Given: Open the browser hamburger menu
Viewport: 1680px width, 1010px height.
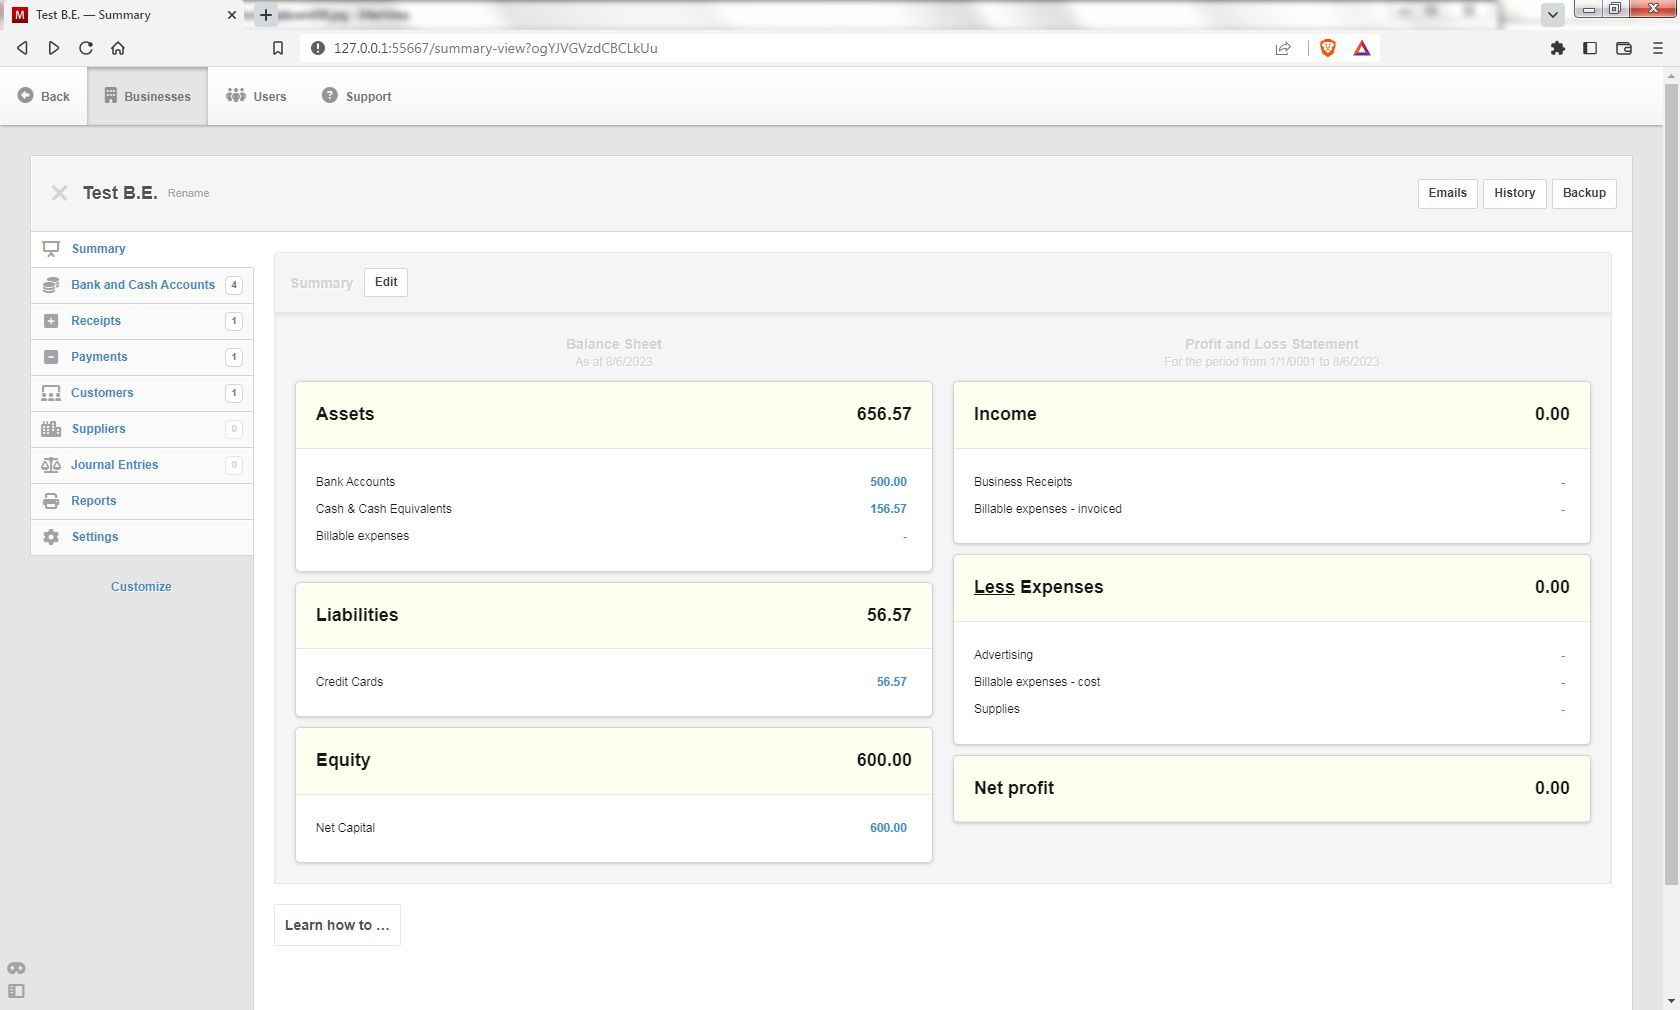Looking at the screenshot, I should pos(1657,48).
